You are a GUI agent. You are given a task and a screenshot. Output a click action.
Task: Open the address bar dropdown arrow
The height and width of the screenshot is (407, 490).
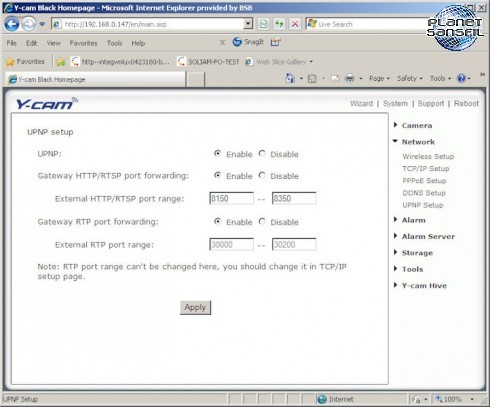click(x=248, y=24)
